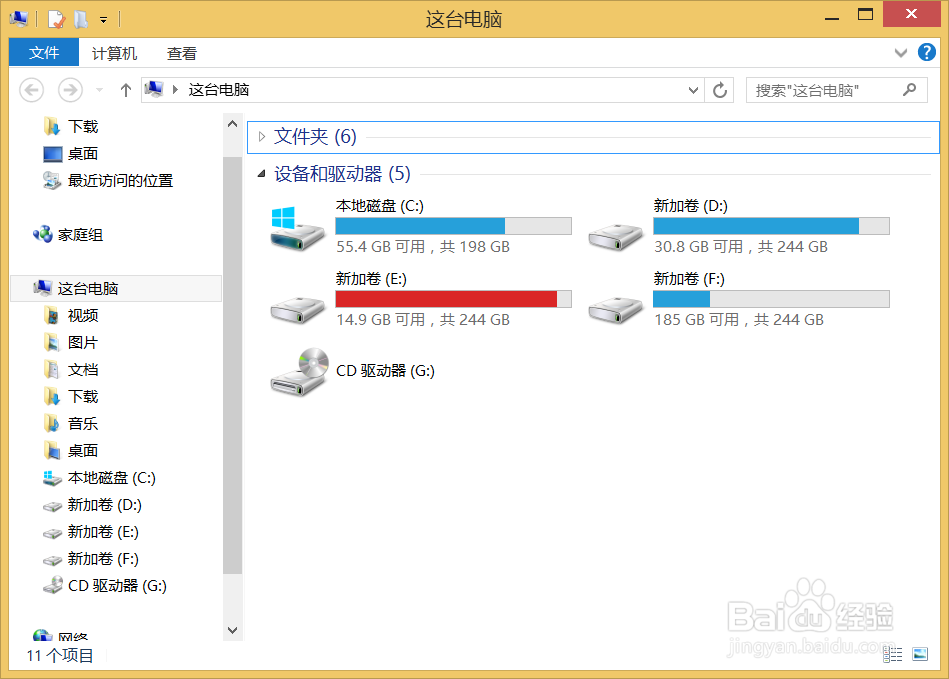The height and width of the screenshot is (679, 949).
Task: Open the Quick Access Toolbar customization dropdown
Action: pos(103,18)
